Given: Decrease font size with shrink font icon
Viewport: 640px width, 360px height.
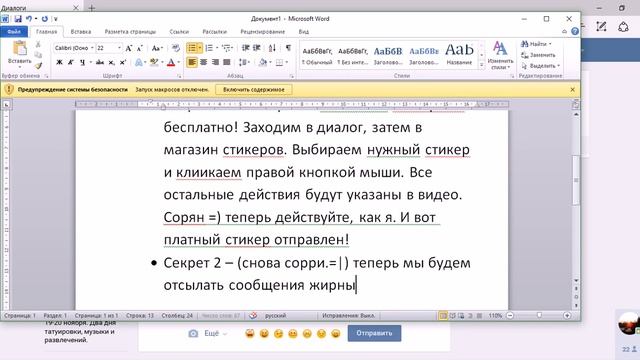Looking at the screenshot, I should click(140, 48).
